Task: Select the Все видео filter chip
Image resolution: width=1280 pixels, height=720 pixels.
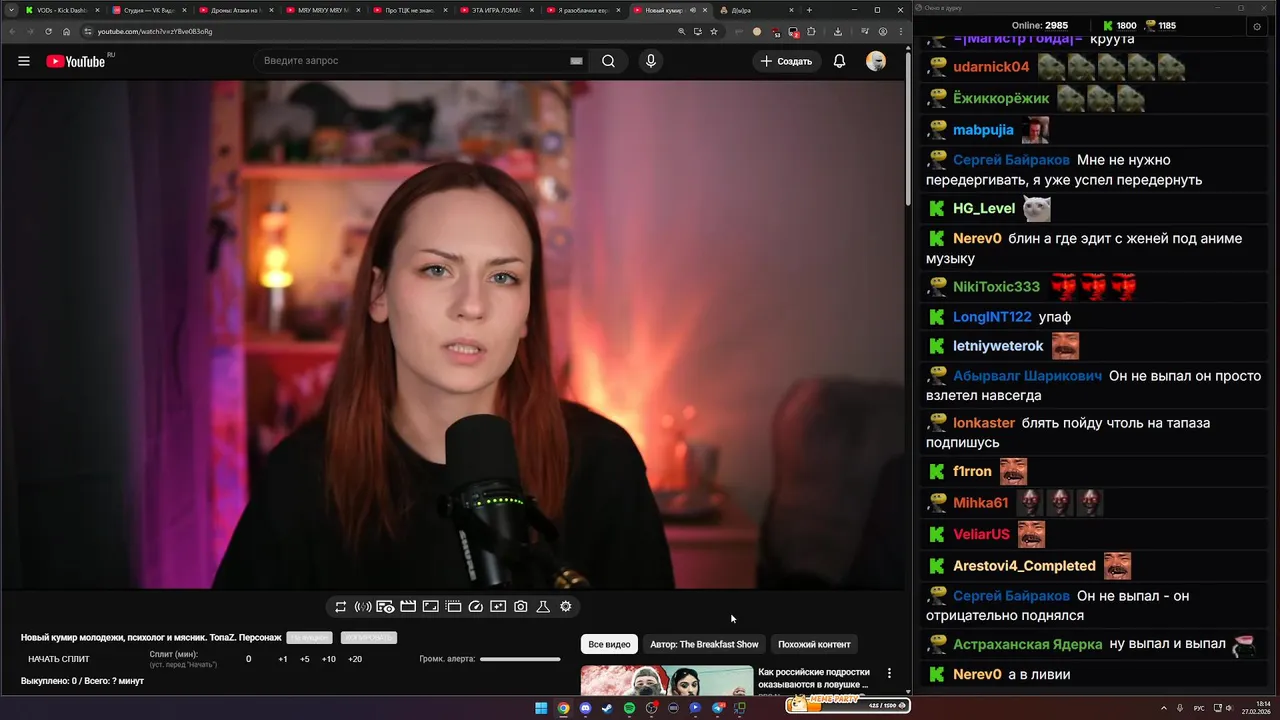Action: pyautogui.click(x=609, y=644)
